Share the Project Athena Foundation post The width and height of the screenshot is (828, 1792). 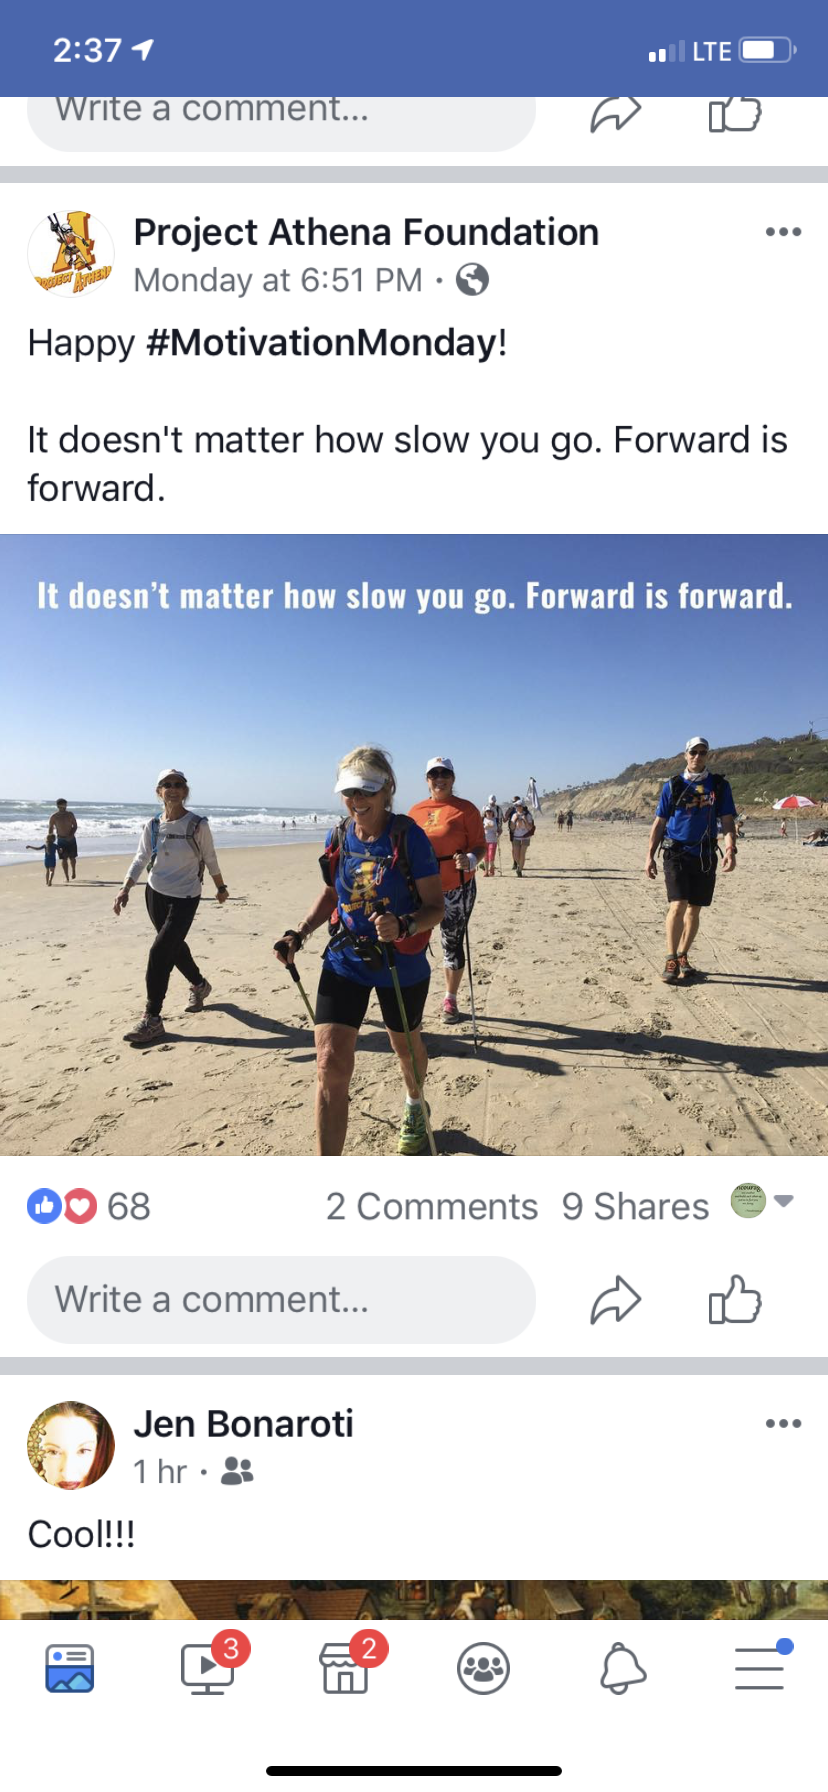tap(615, 1300)
